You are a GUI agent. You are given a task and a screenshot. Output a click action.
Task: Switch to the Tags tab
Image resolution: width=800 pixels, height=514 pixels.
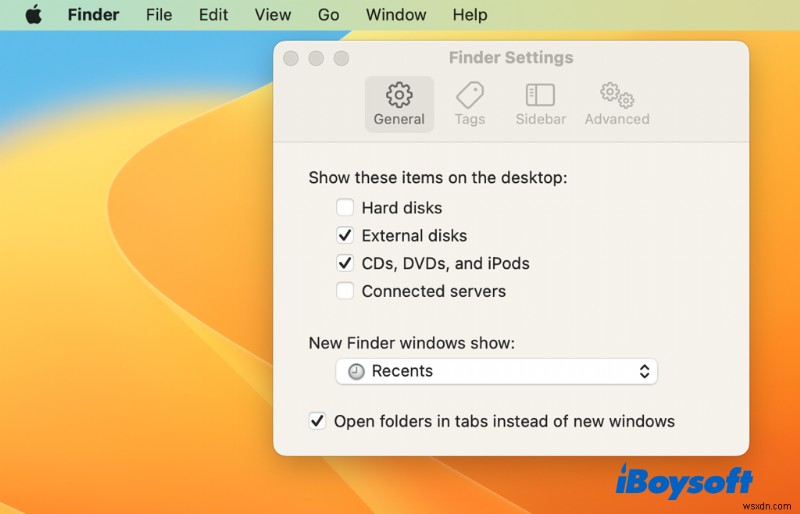tap(470, 104)
